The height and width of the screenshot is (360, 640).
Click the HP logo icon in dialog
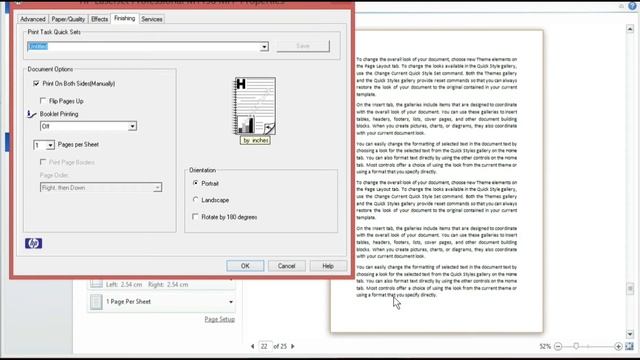point(33,243)
